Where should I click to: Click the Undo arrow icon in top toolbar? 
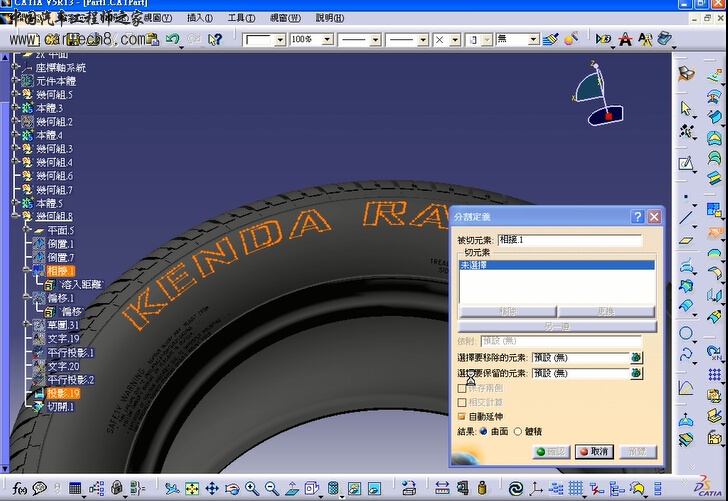(173, 40)
